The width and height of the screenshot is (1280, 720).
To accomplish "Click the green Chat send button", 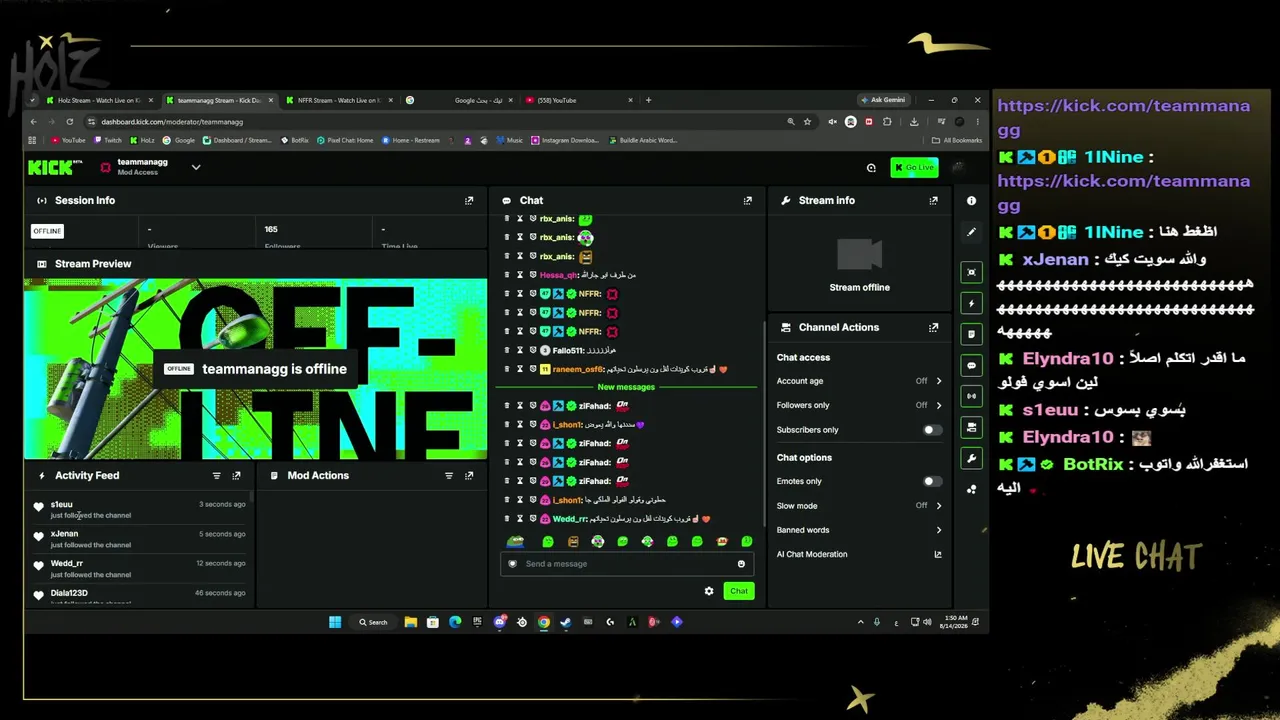I will pos(738,591).
